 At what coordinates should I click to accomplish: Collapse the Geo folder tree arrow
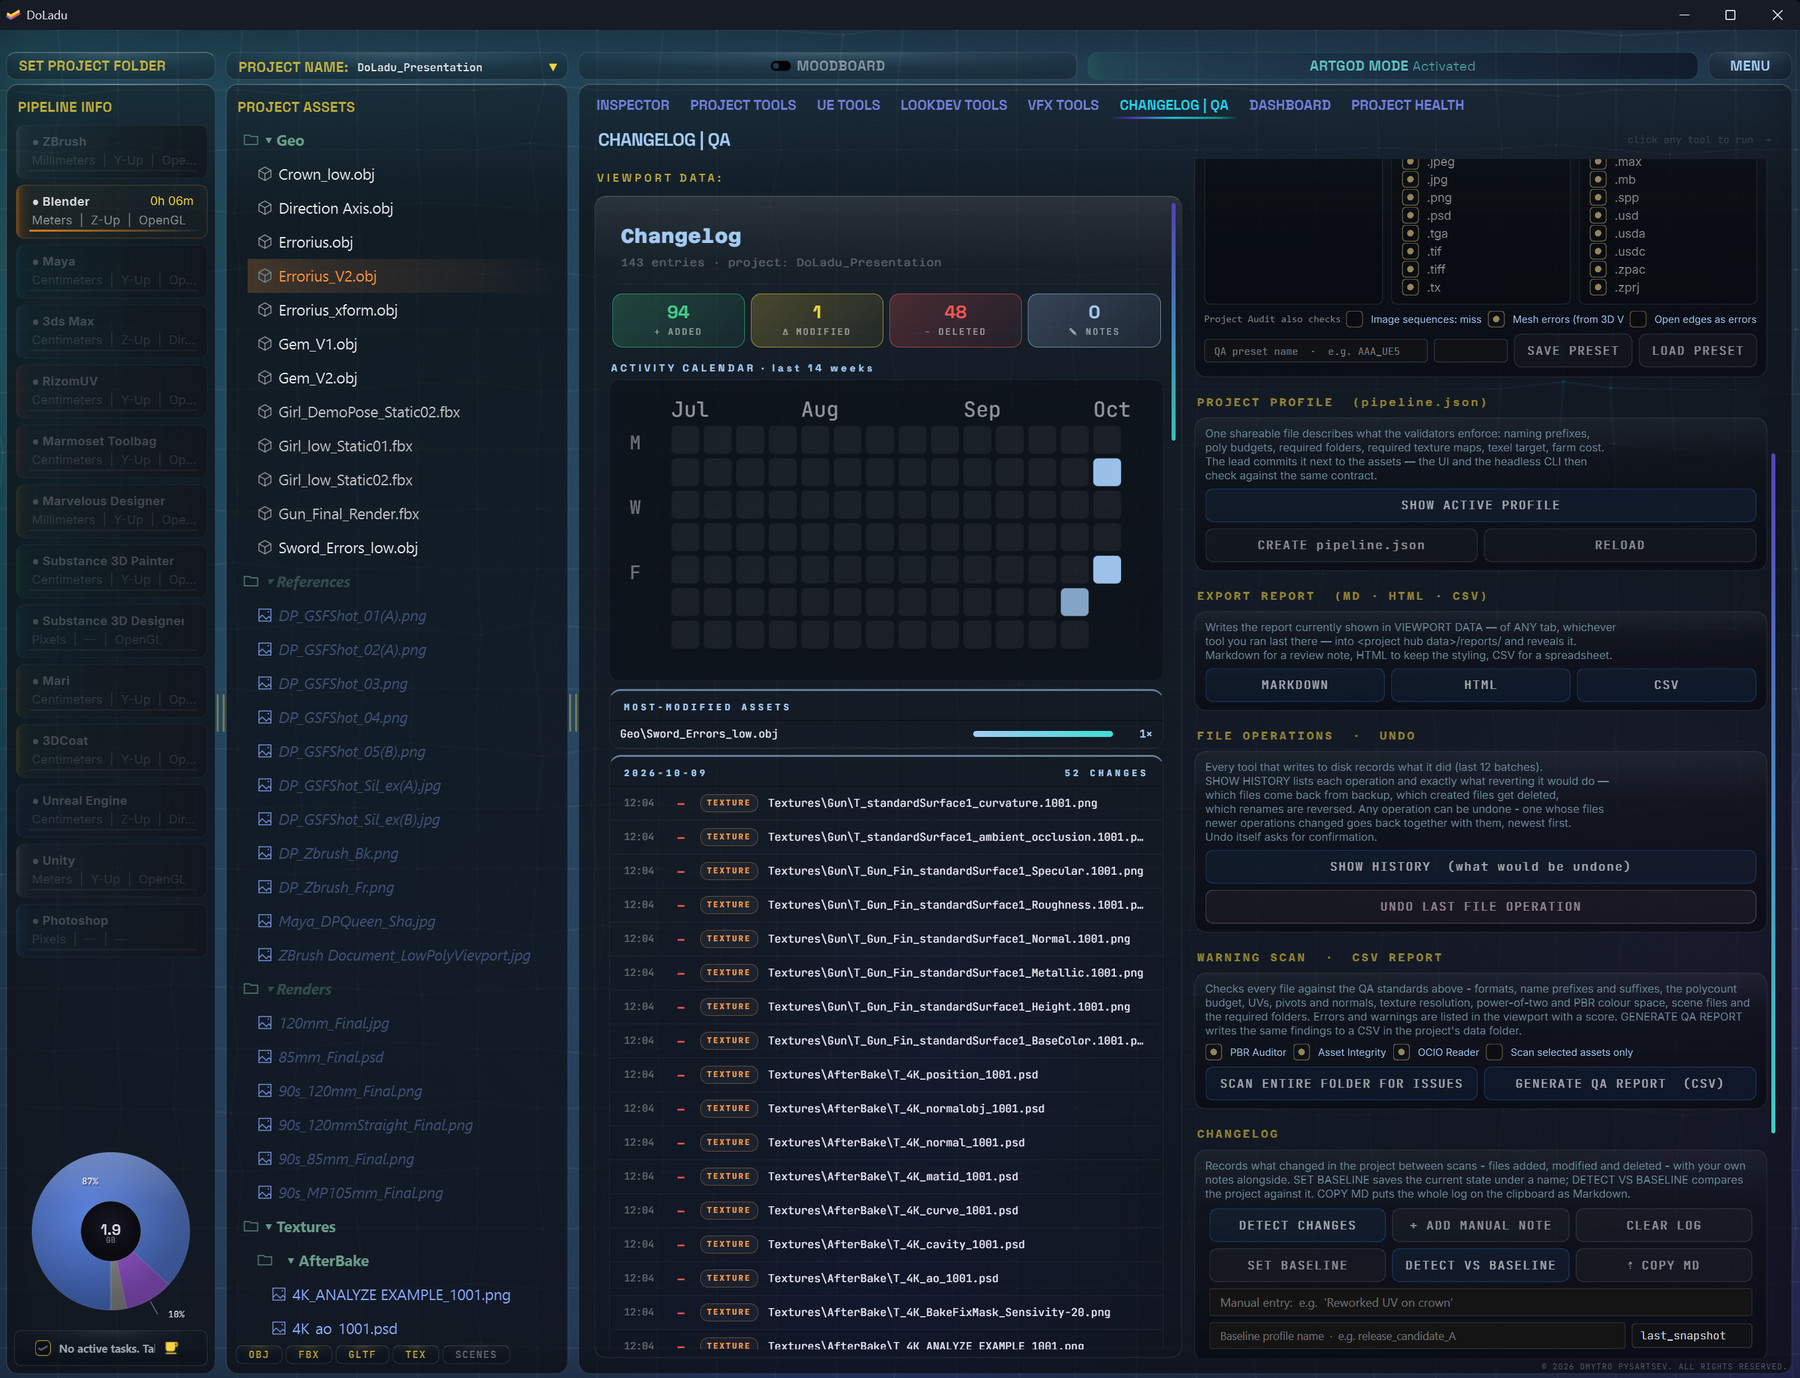click(x=268, y=141)
